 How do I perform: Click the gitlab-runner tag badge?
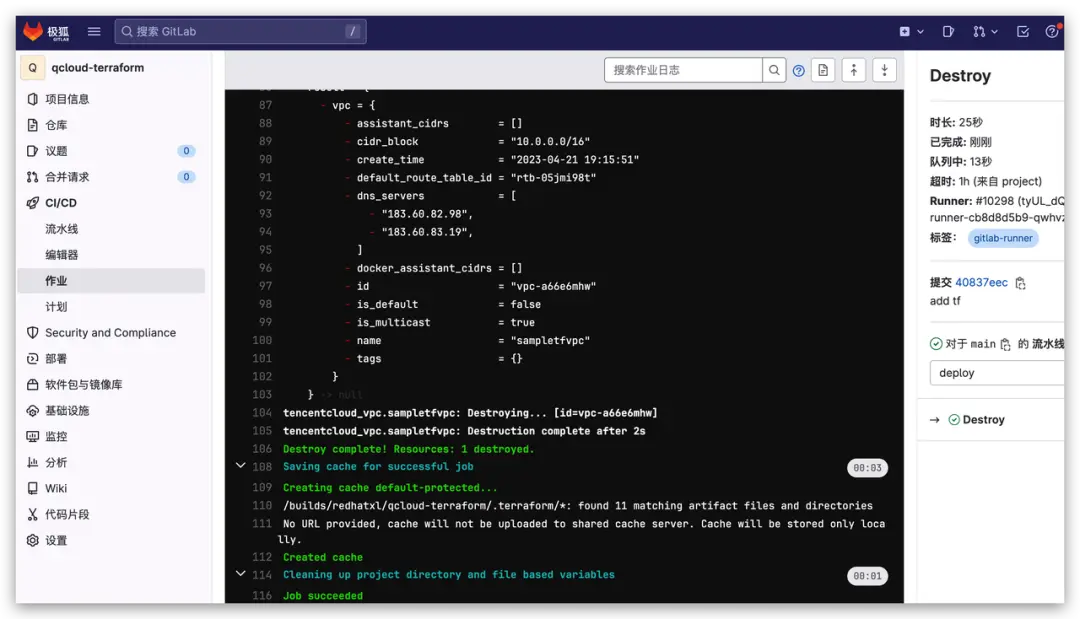coord(1004,239)
